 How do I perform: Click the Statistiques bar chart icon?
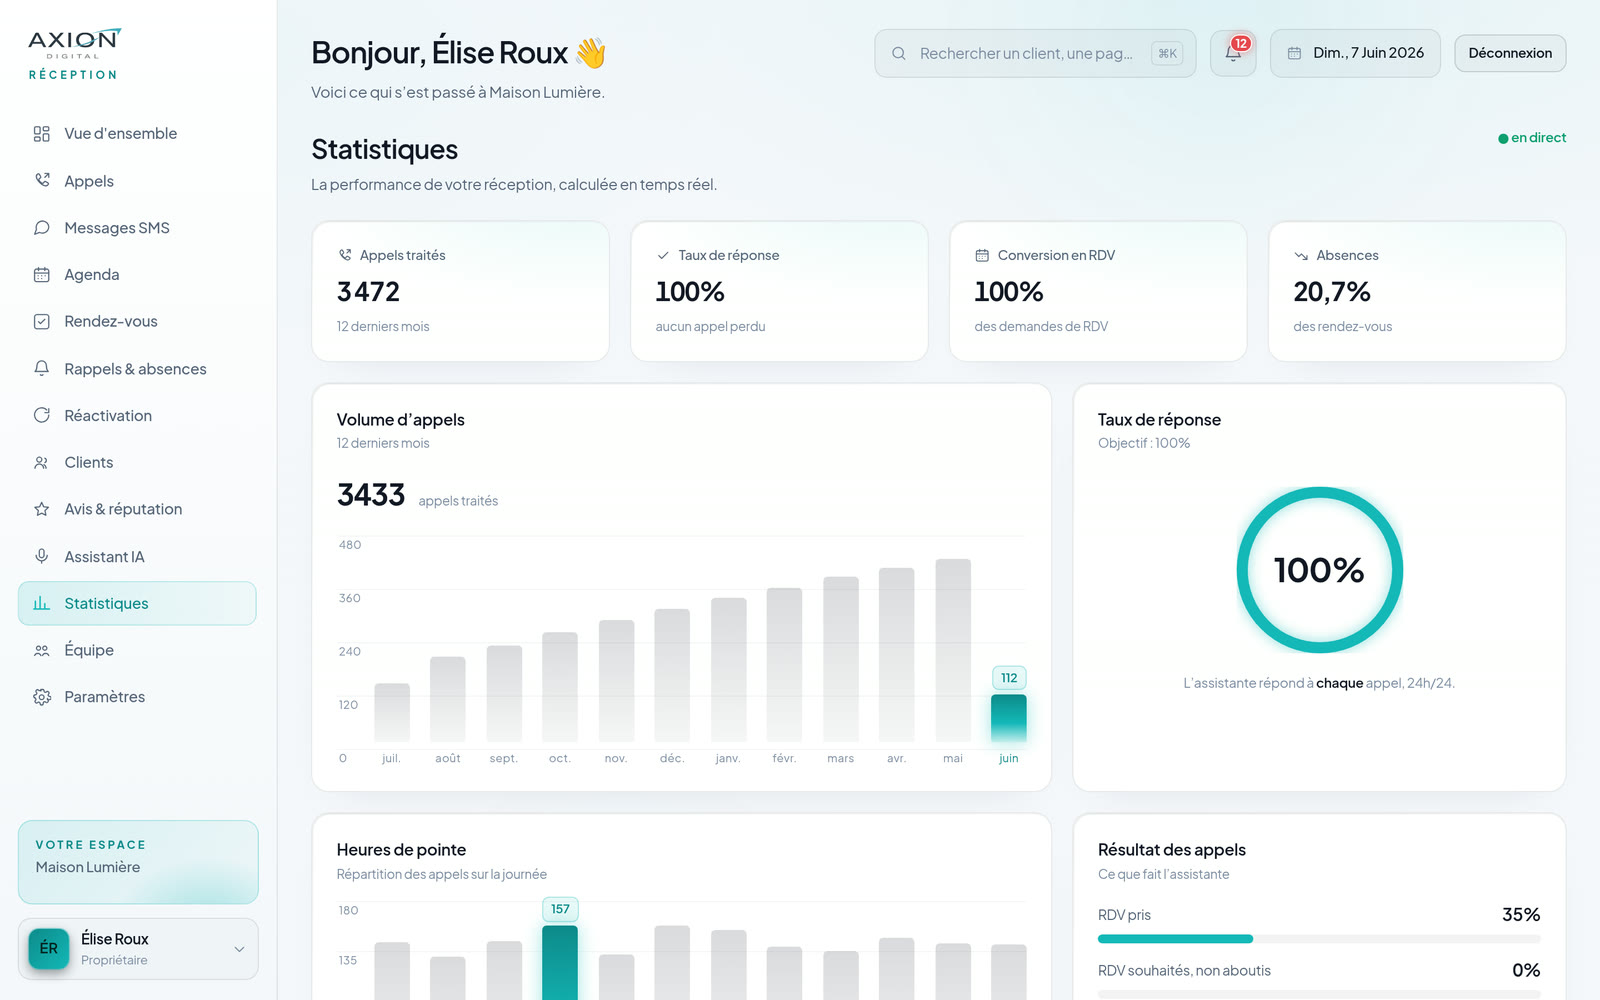click(x=41, y=603)
